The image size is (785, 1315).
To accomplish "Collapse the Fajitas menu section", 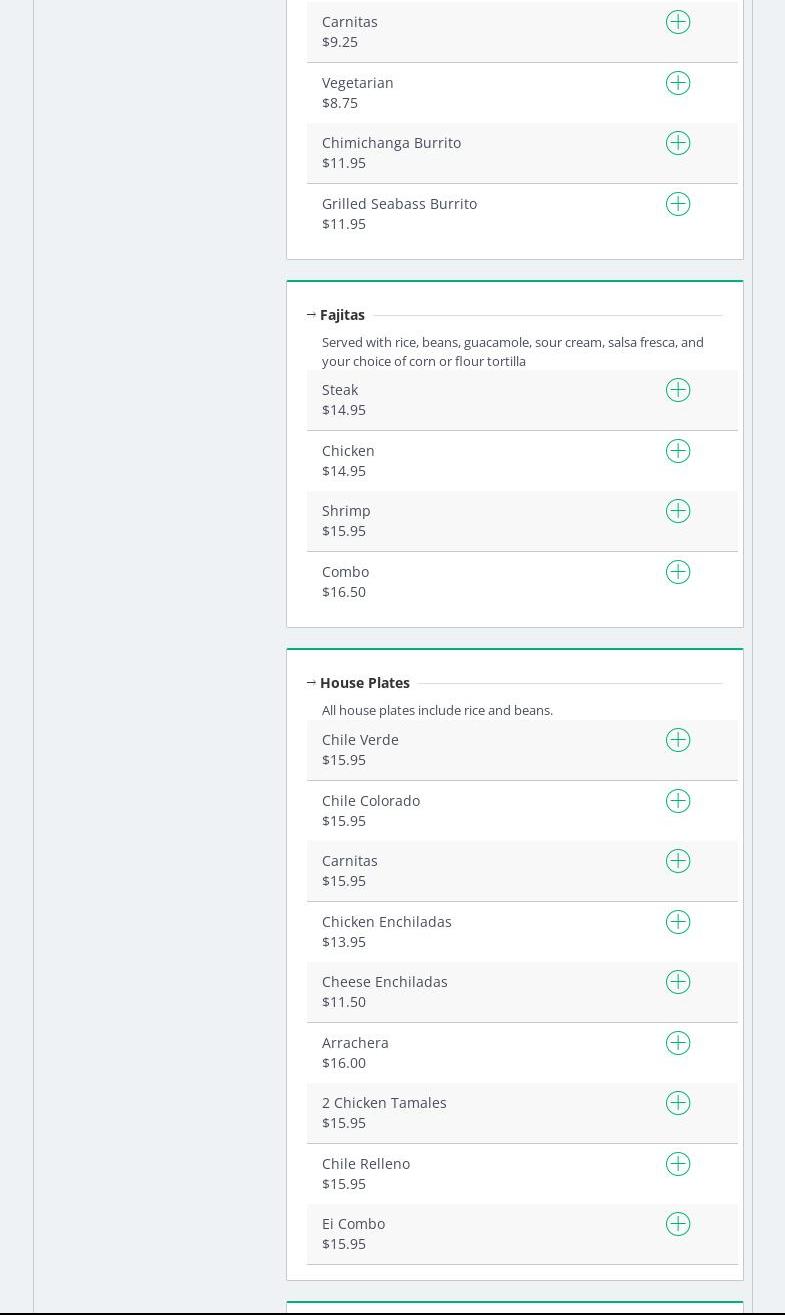I will (x=311, y=315).
